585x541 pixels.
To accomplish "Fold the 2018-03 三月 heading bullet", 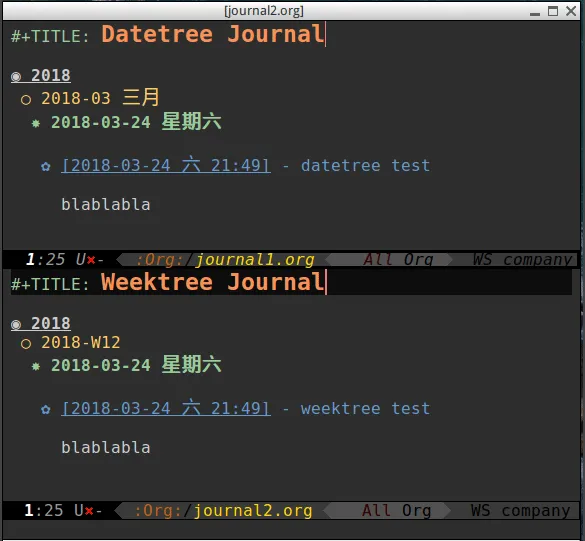I will [x=26, y=100].
